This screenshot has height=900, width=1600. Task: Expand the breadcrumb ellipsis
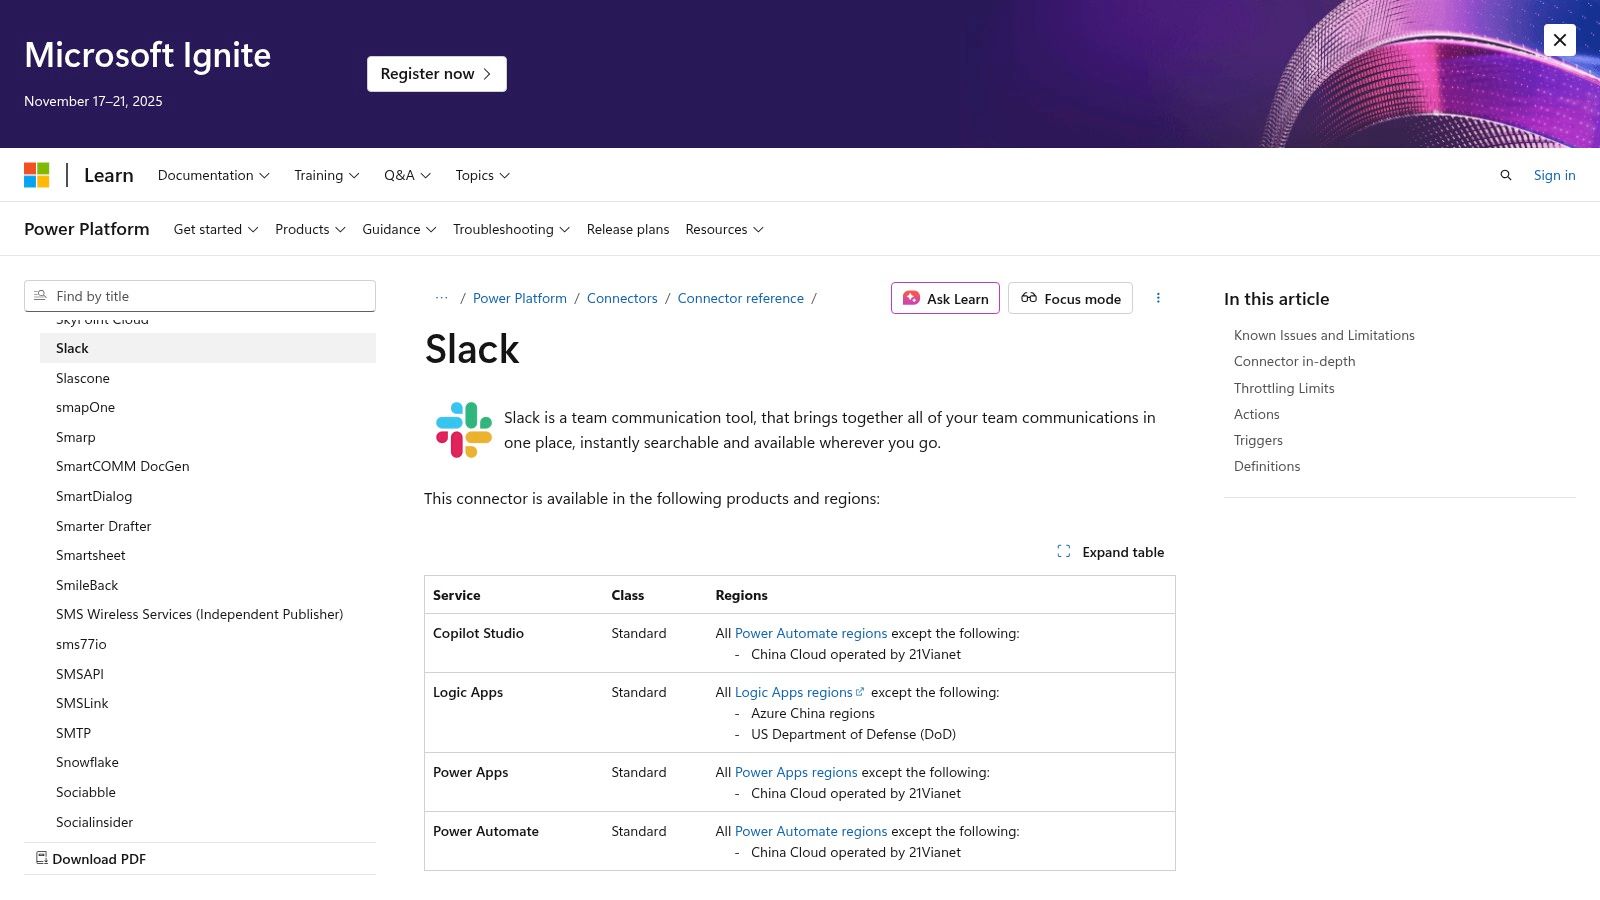(x=441, y=298)
